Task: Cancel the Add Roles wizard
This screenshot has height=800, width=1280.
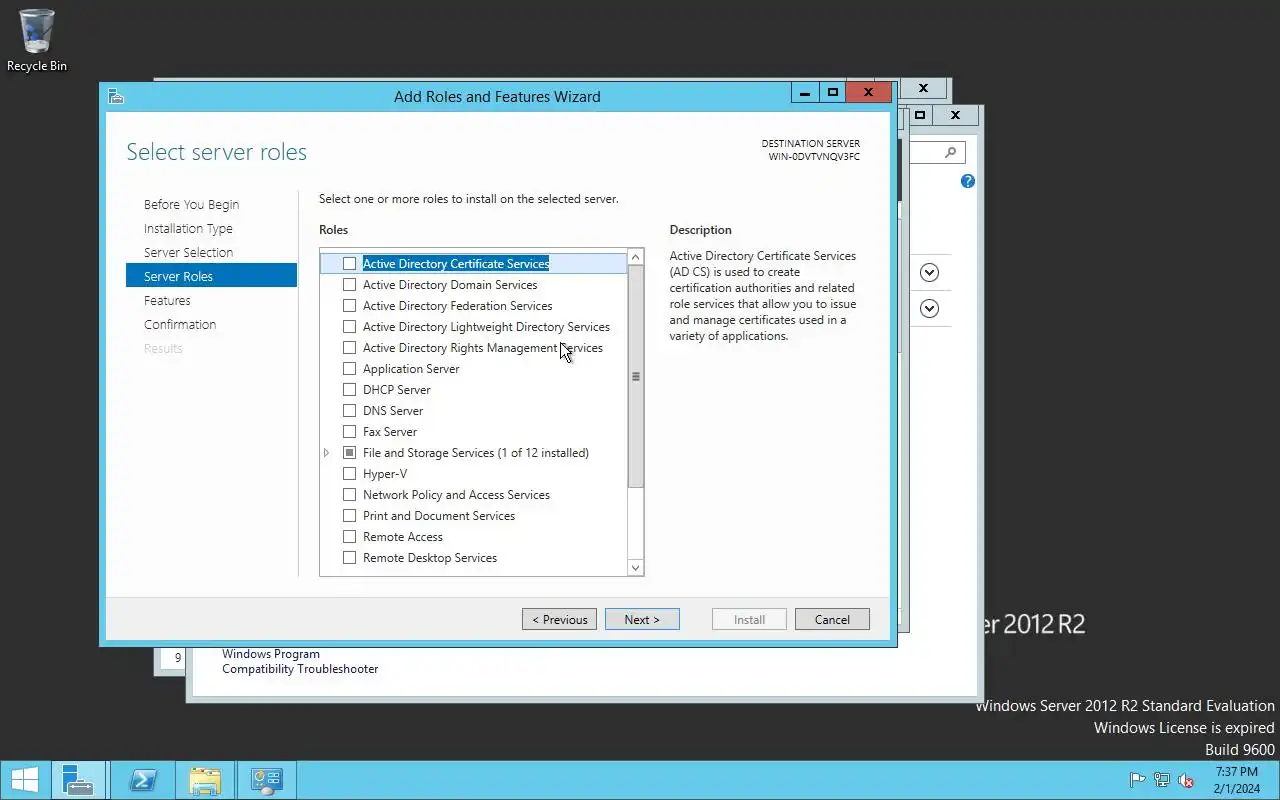Action: (832, 619)
